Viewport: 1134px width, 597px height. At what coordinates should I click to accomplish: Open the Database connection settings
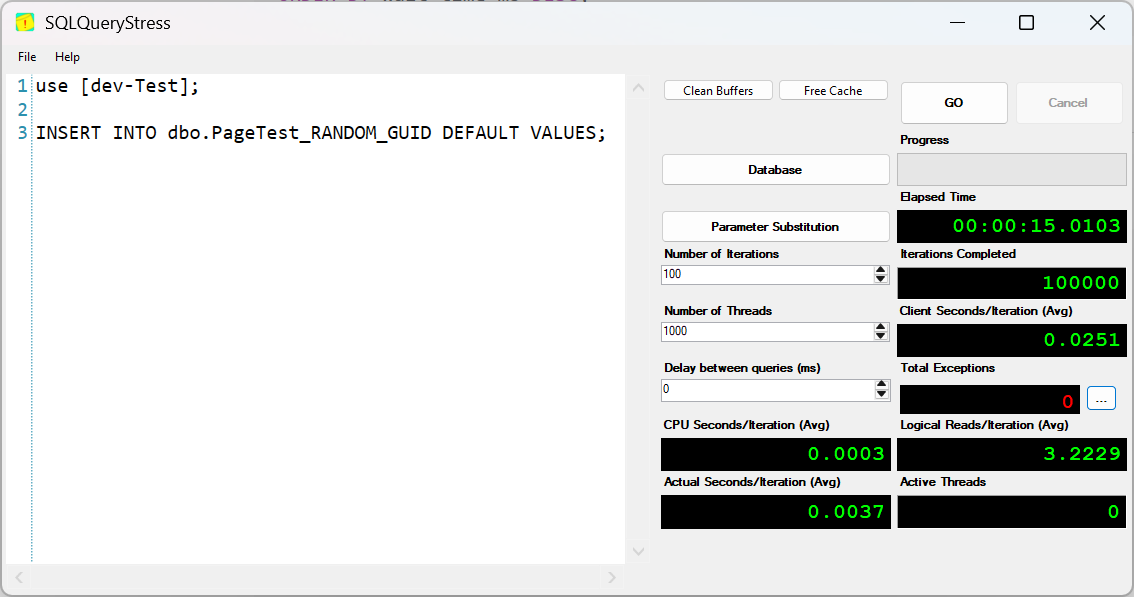(x=775, y=169)
